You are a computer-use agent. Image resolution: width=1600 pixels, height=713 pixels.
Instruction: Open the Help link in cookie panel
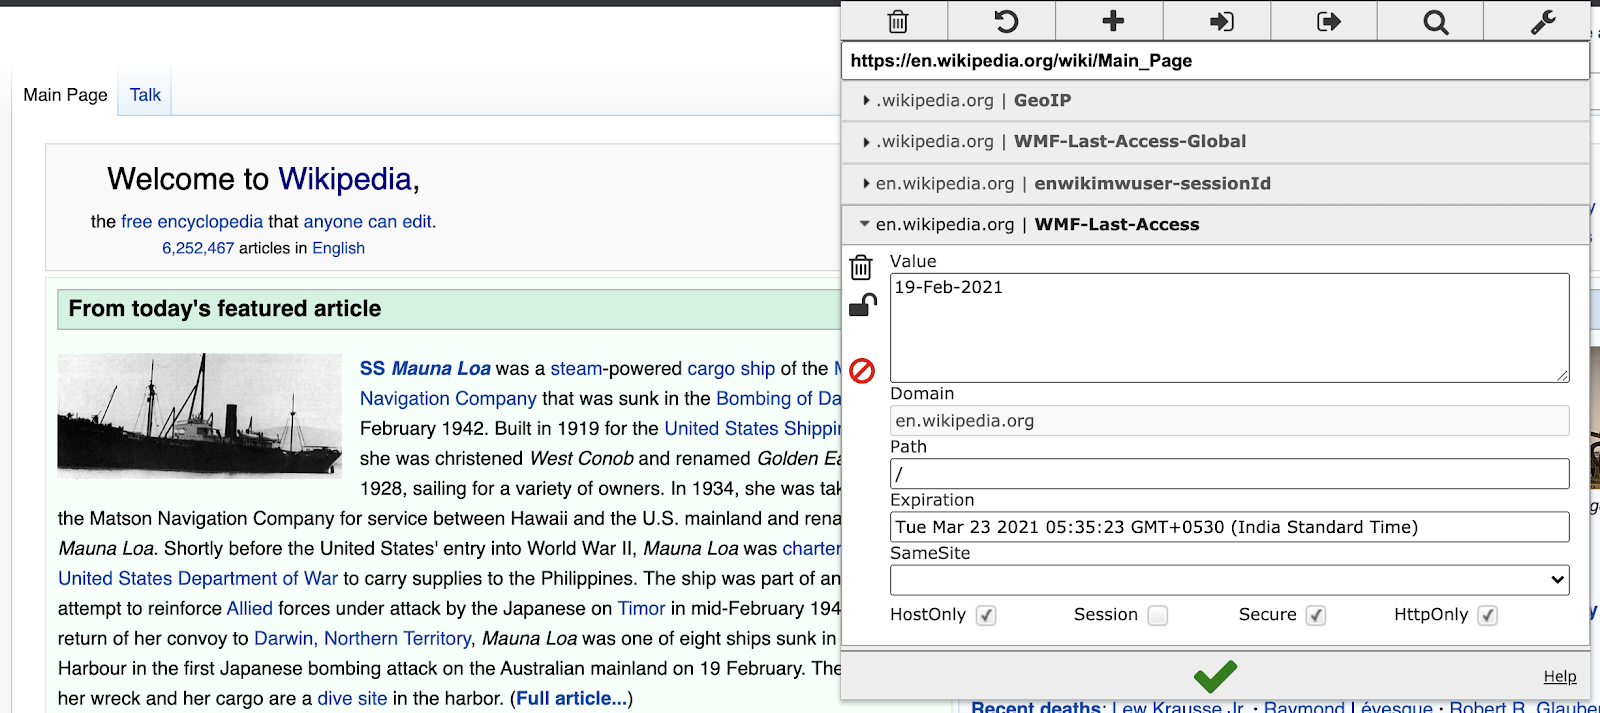click(1559, 677)
